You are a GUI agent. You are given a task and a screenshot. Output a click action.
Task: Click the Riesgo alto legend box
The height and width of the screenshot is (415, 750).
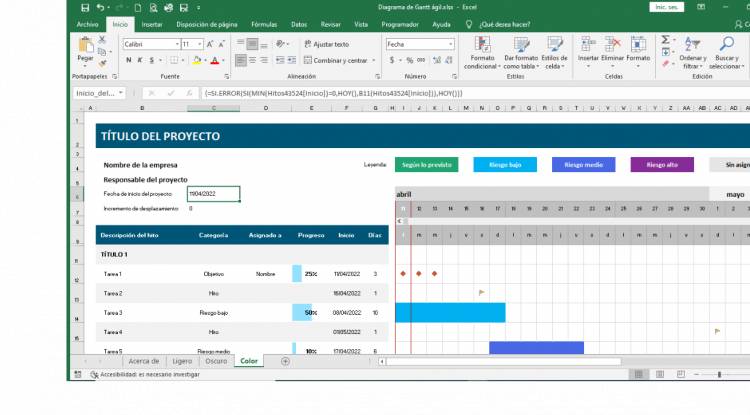pyautogui.click(x=662, y=164)
